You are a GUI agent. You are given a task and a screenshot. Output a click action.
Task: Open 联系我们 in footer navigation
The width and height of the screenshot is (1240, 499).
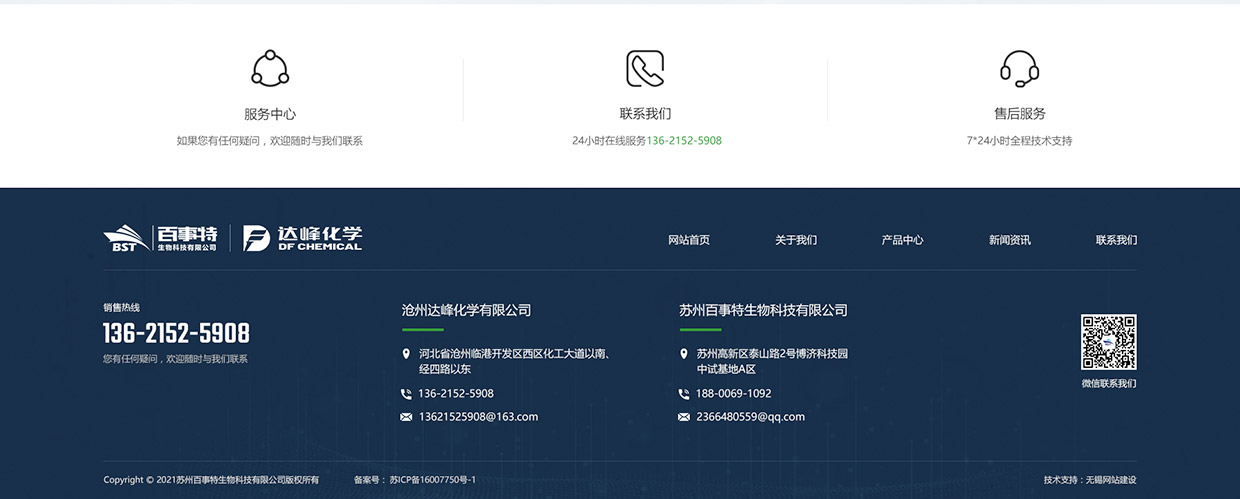point(1116,240)
